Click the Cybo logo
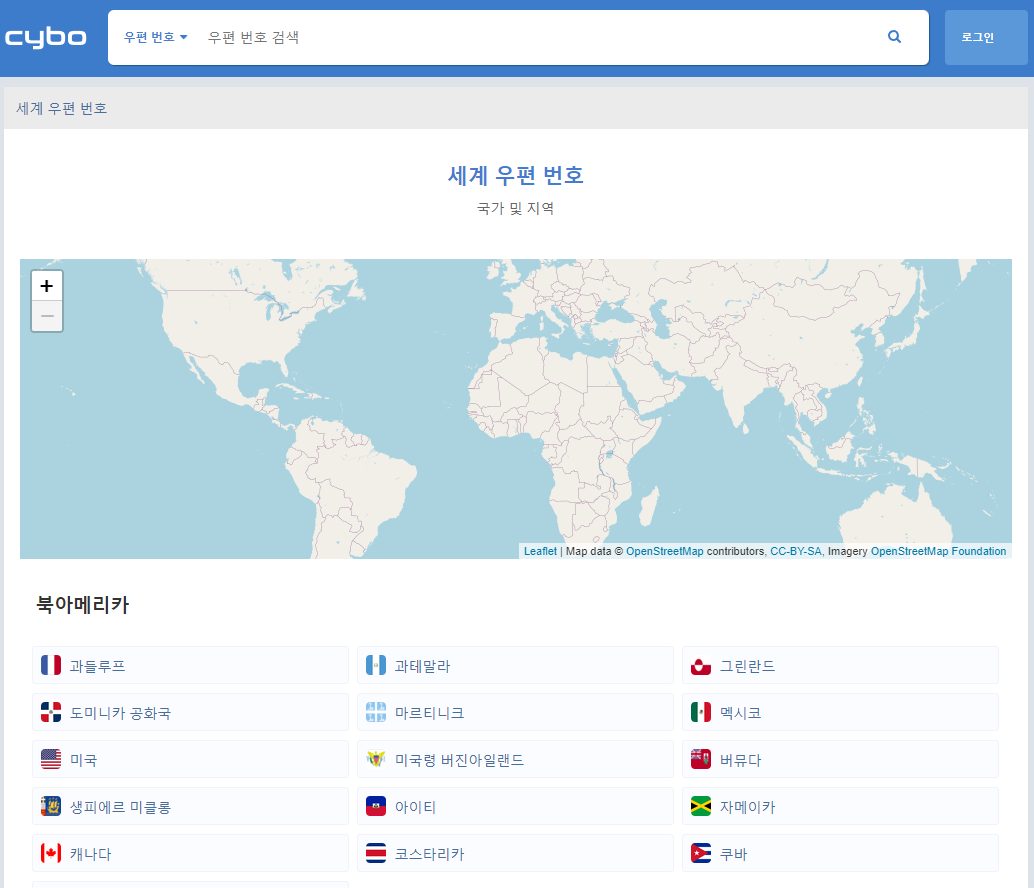This screenshot has height=888, width=1034. (x=46, y=37)
